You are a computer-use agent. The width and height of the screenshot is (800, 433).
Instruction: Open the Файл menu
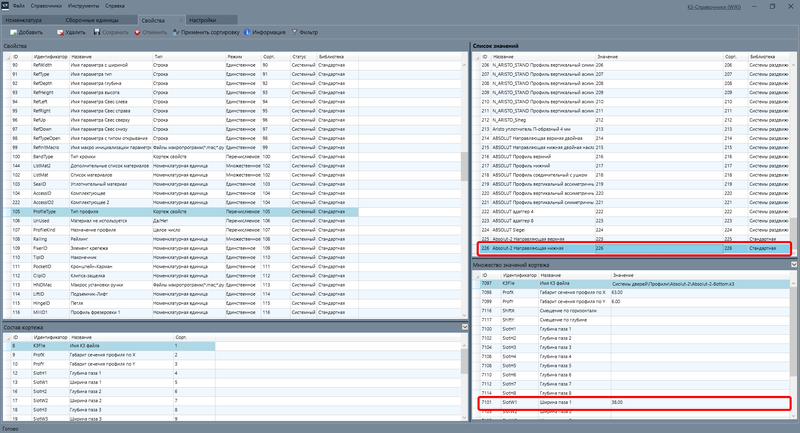[18, 6]
